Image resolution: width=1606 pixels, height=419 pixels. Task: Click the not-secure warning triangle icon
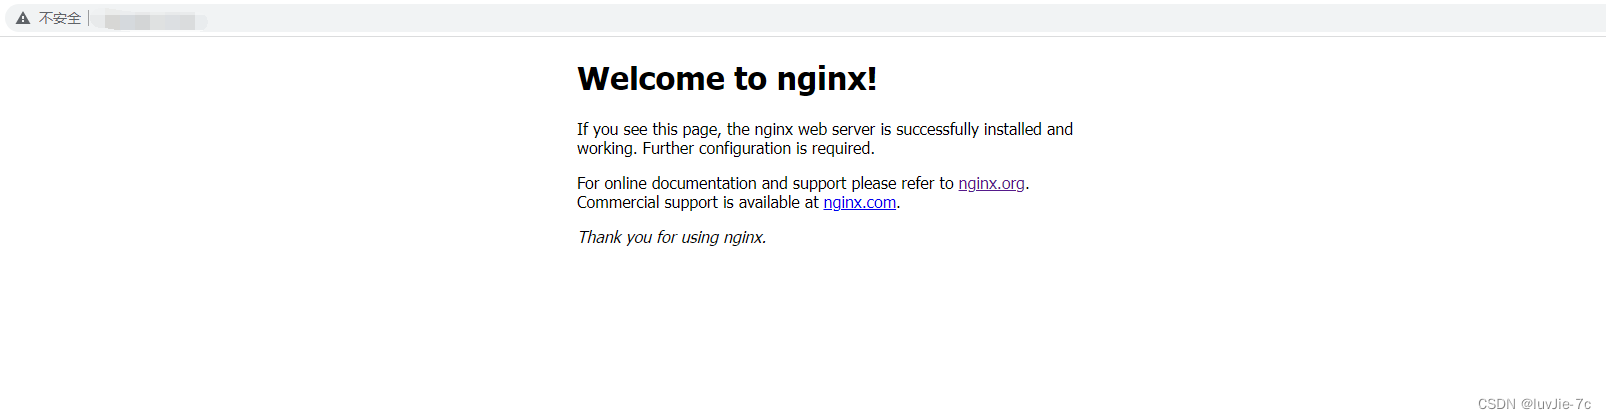click(x=23, y=18)
